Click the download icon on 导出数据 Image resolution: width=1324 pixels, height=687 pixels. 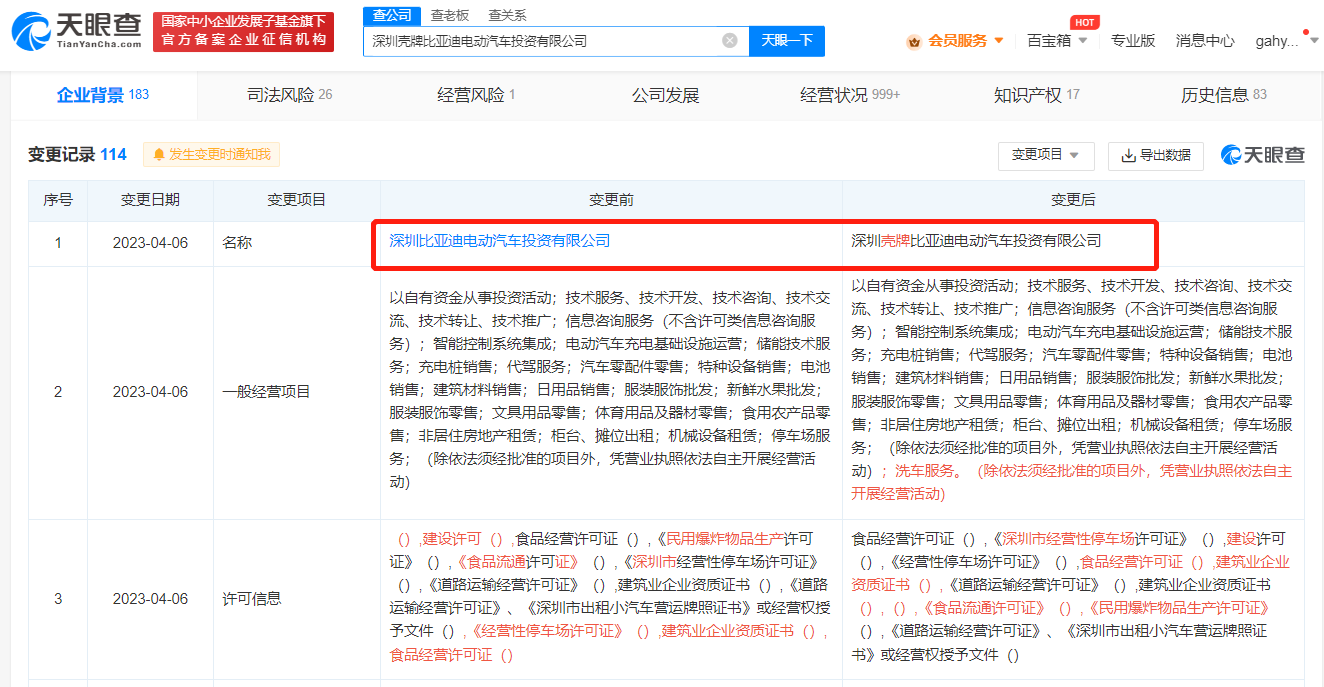pyautogui.click(x=1128, y=155)
